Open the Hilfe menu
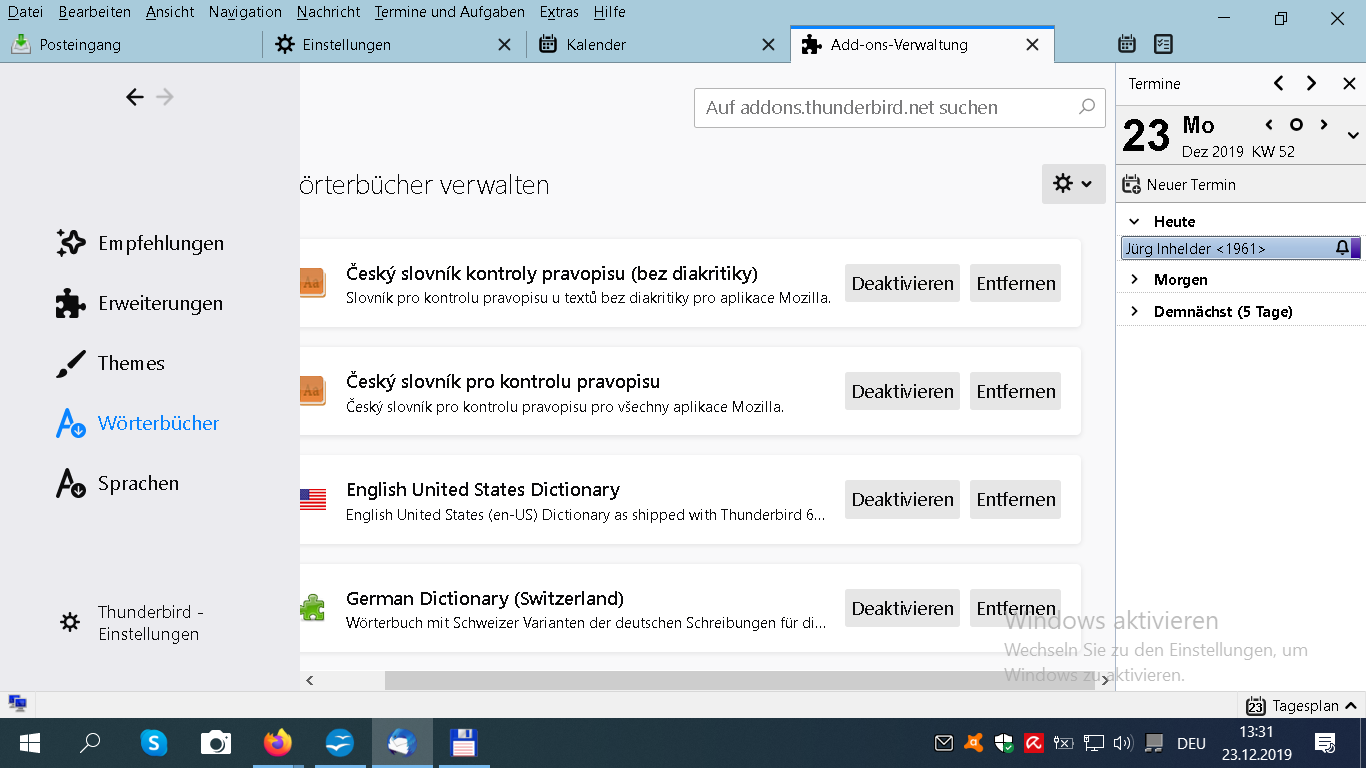This screenshot has width=1366, height=768. [609, 12]
